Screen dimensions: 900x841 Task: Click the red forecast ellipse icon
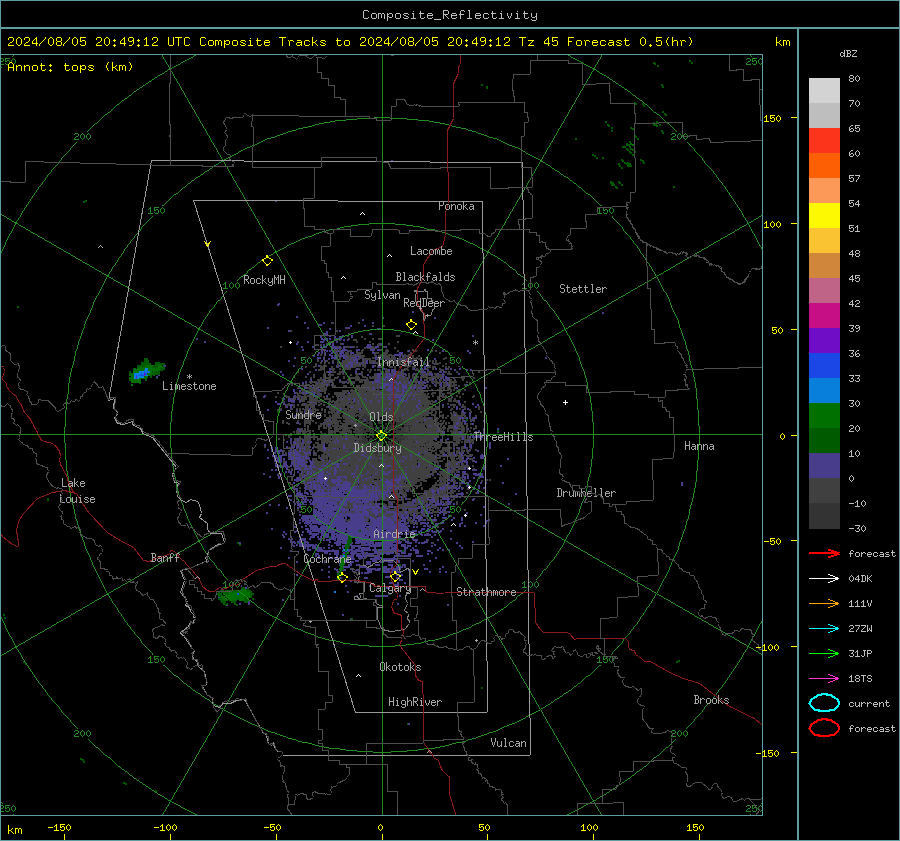[824, 728]
